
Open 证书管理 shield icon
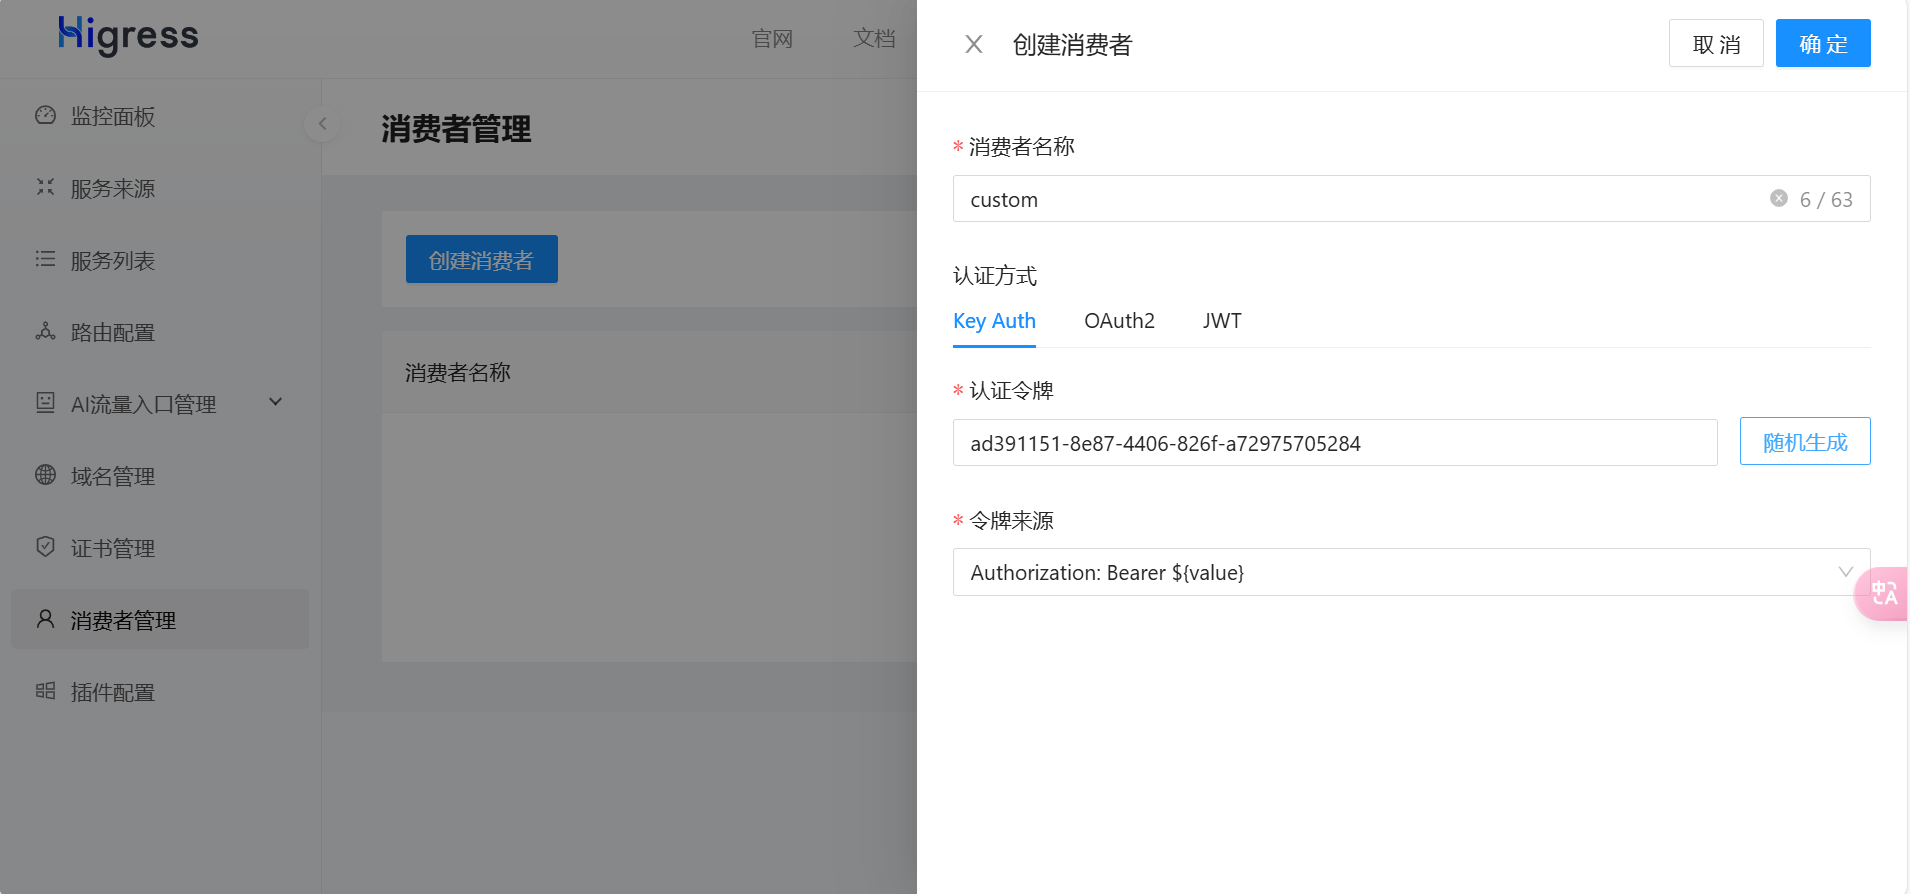pyautogui.click(x=45, y=547)
